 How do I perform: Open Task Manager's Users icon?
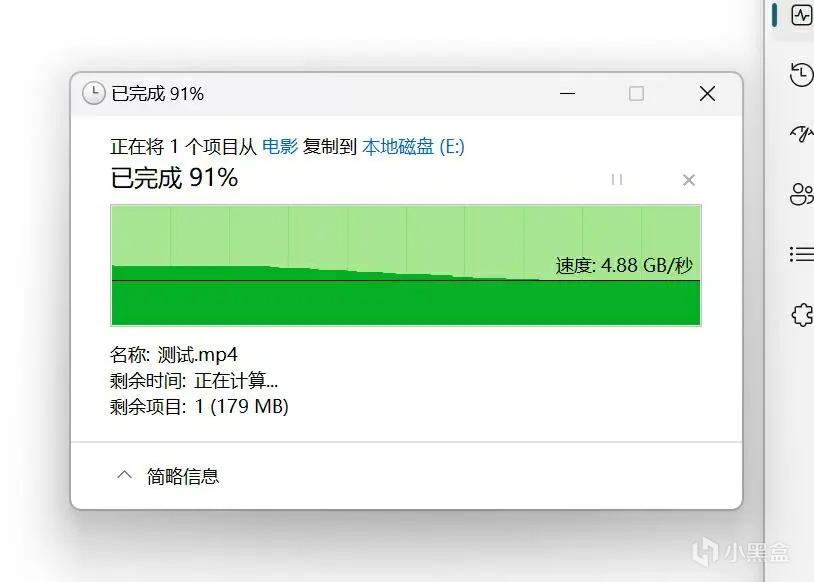802,195
